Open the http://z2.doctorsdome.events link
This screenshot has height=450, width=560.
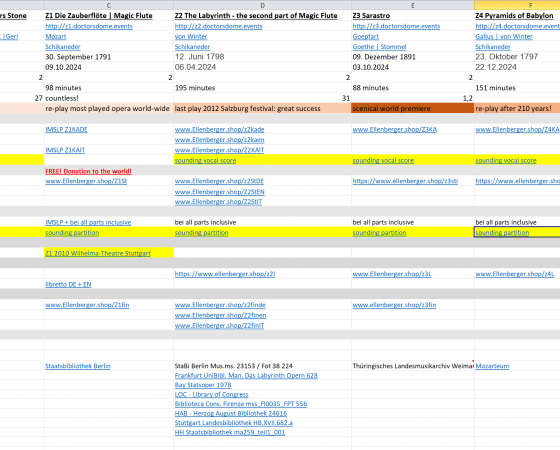[x=218, y=26]
